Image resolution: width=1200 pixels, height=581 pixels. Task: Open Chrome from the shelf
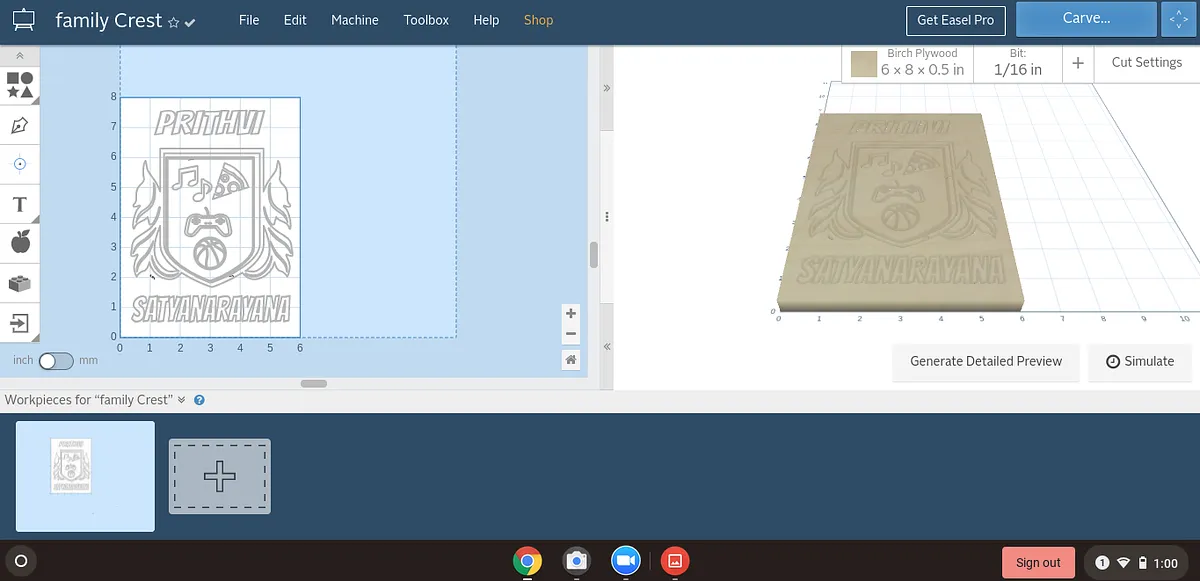(528, 561)
